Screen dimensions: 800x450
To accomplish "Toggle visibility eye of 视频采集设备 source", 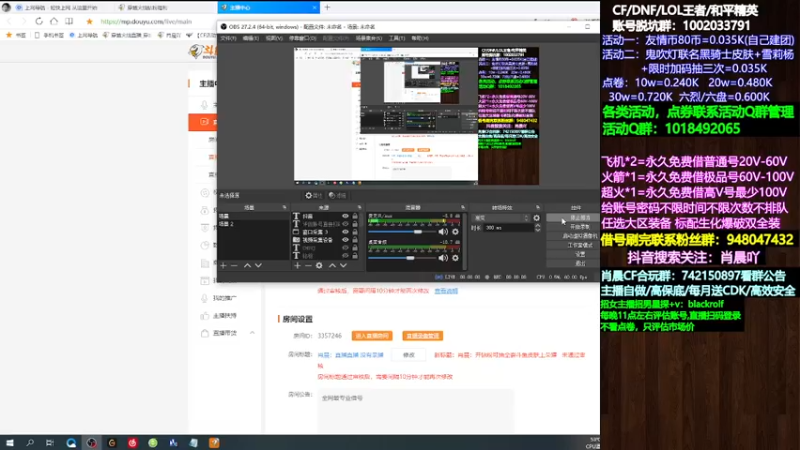I will [x=345, y=240].
